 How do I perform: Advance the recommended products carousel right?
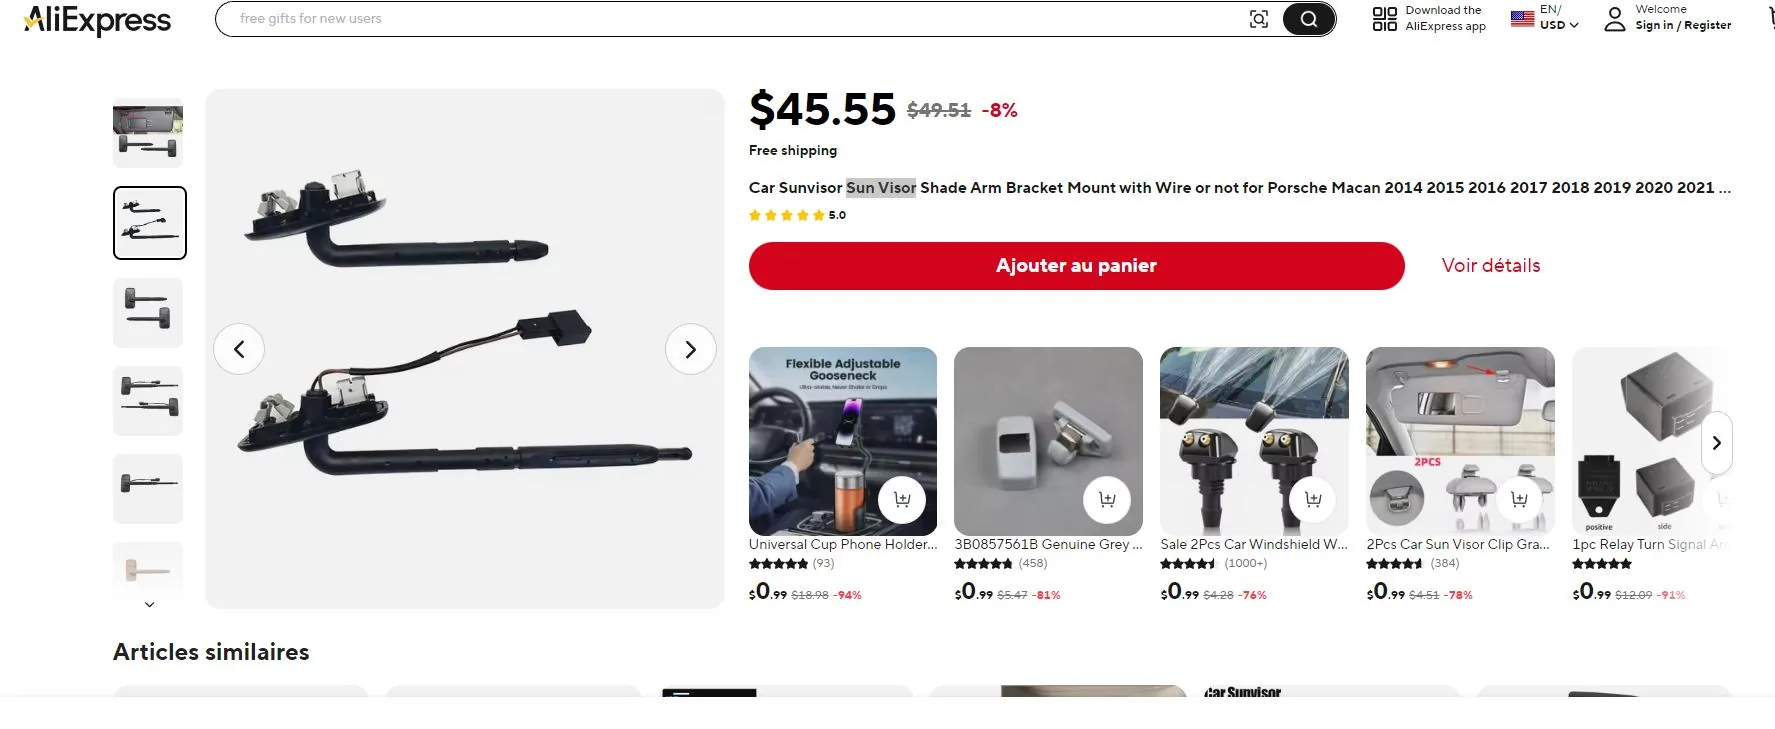[x=1716, y=443]
